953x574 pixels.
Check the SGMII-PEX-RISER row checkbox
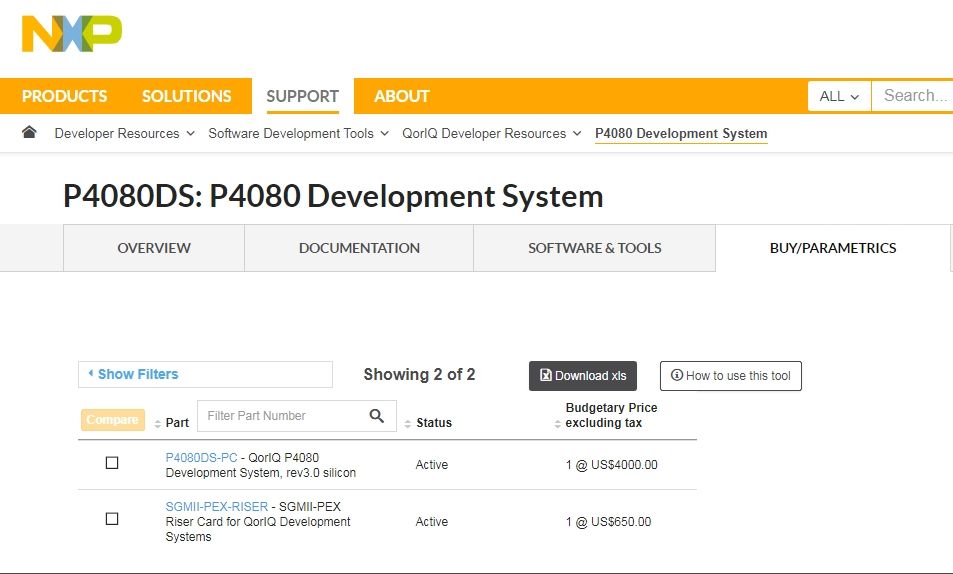coord(112,519)
